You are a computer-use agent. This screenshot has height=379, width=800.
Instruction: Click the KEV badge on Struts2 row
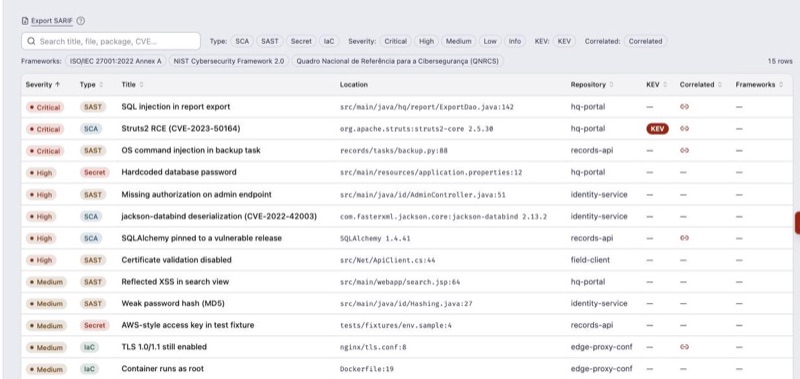point(657,129)
